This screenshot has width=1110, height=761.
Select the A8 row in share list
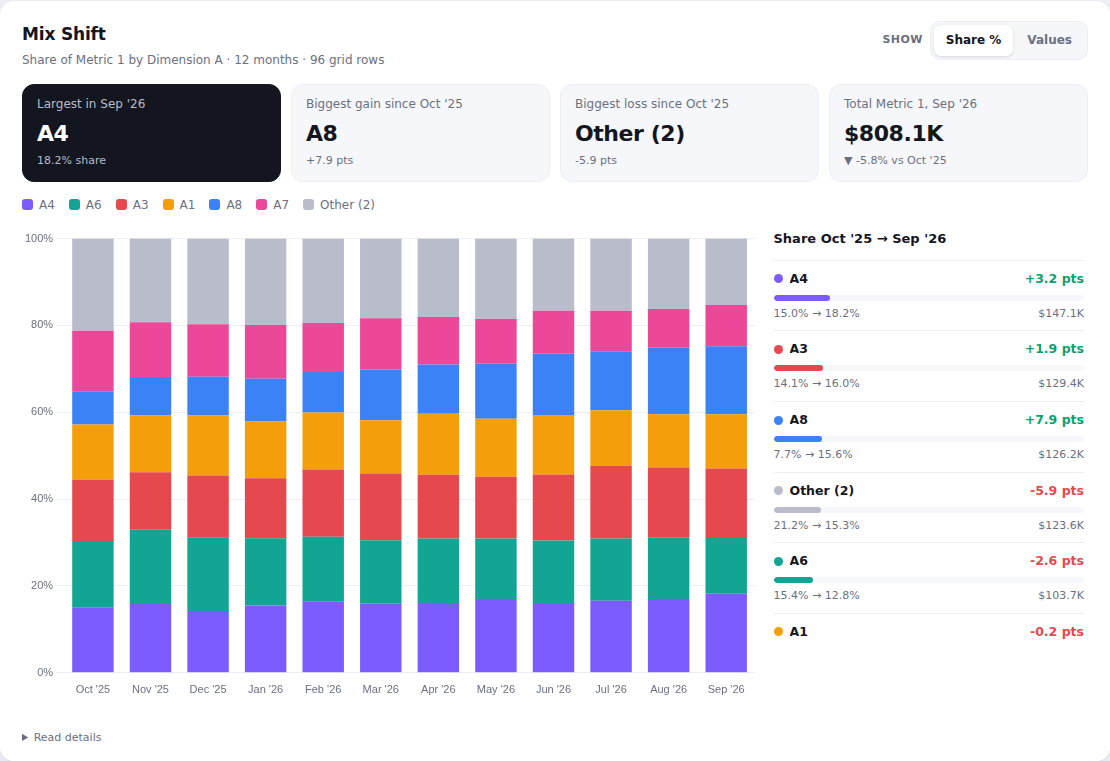(929, 437)
